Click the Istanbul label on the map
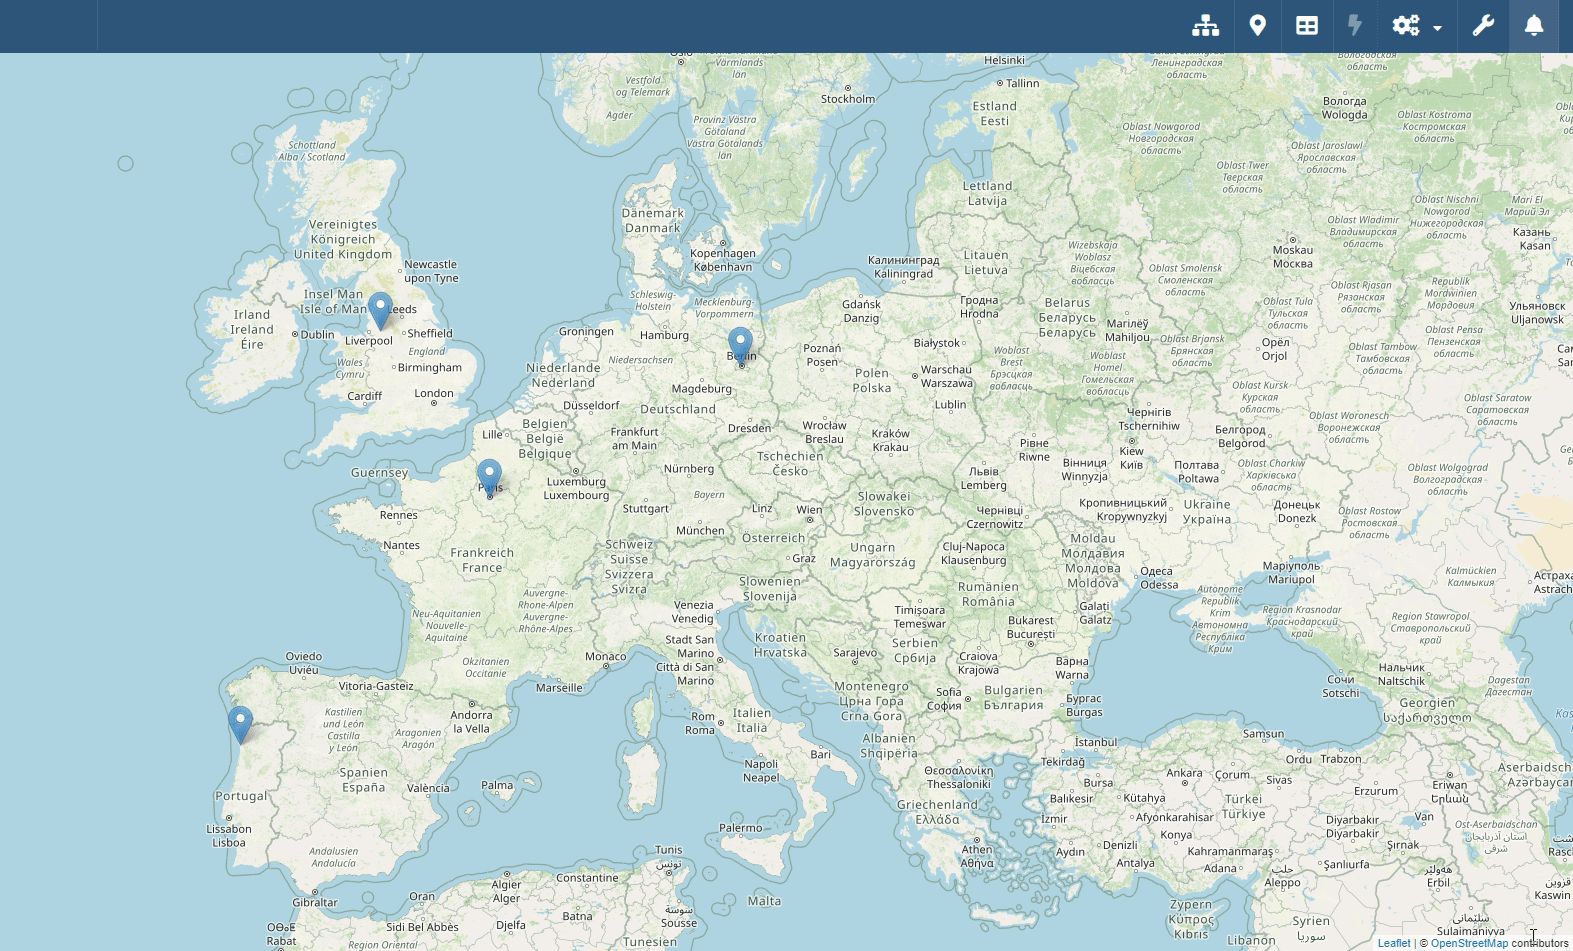 tap(1095, 742)
